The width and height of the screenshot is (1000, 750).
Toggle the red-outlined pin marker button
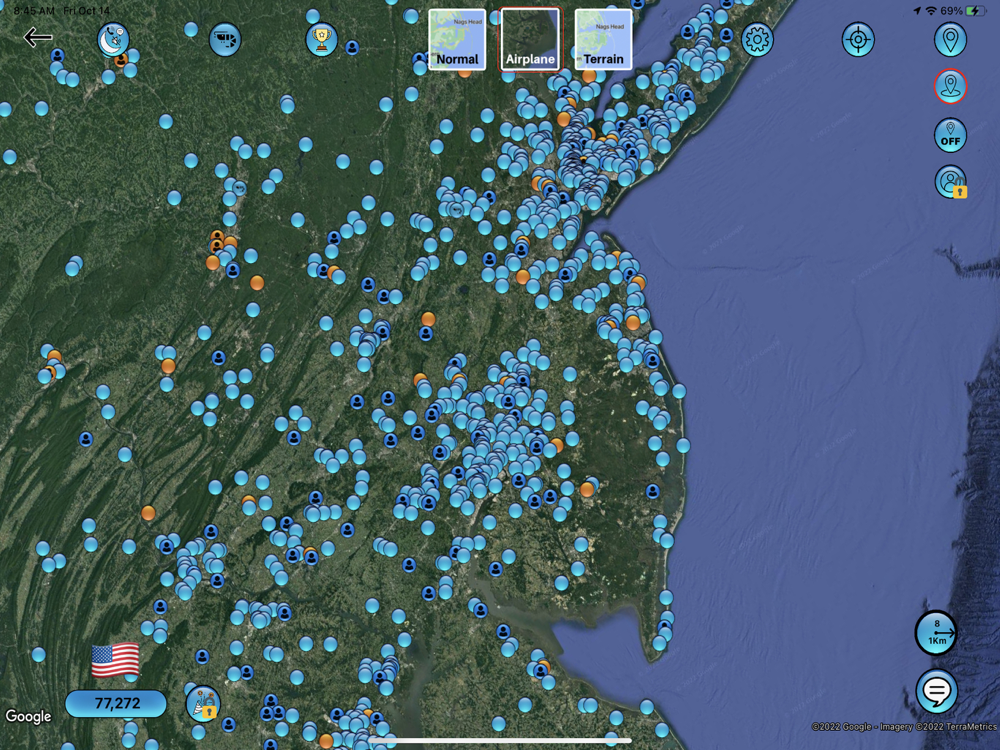950,86
